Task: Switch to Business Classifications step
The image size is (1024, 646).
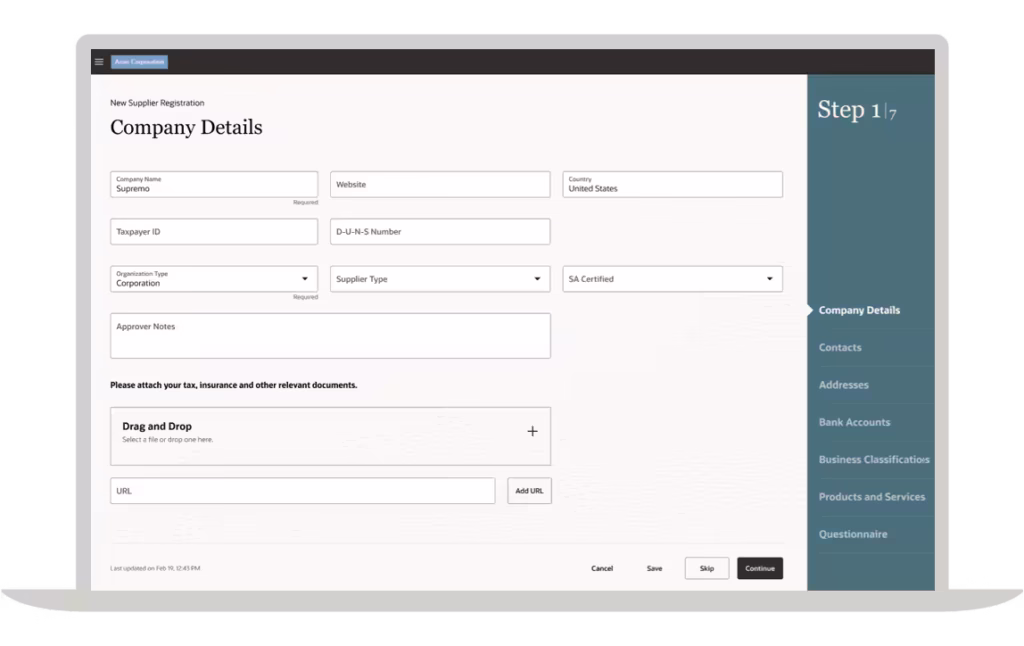Action: pyautogui.click(x=873, y=460)
